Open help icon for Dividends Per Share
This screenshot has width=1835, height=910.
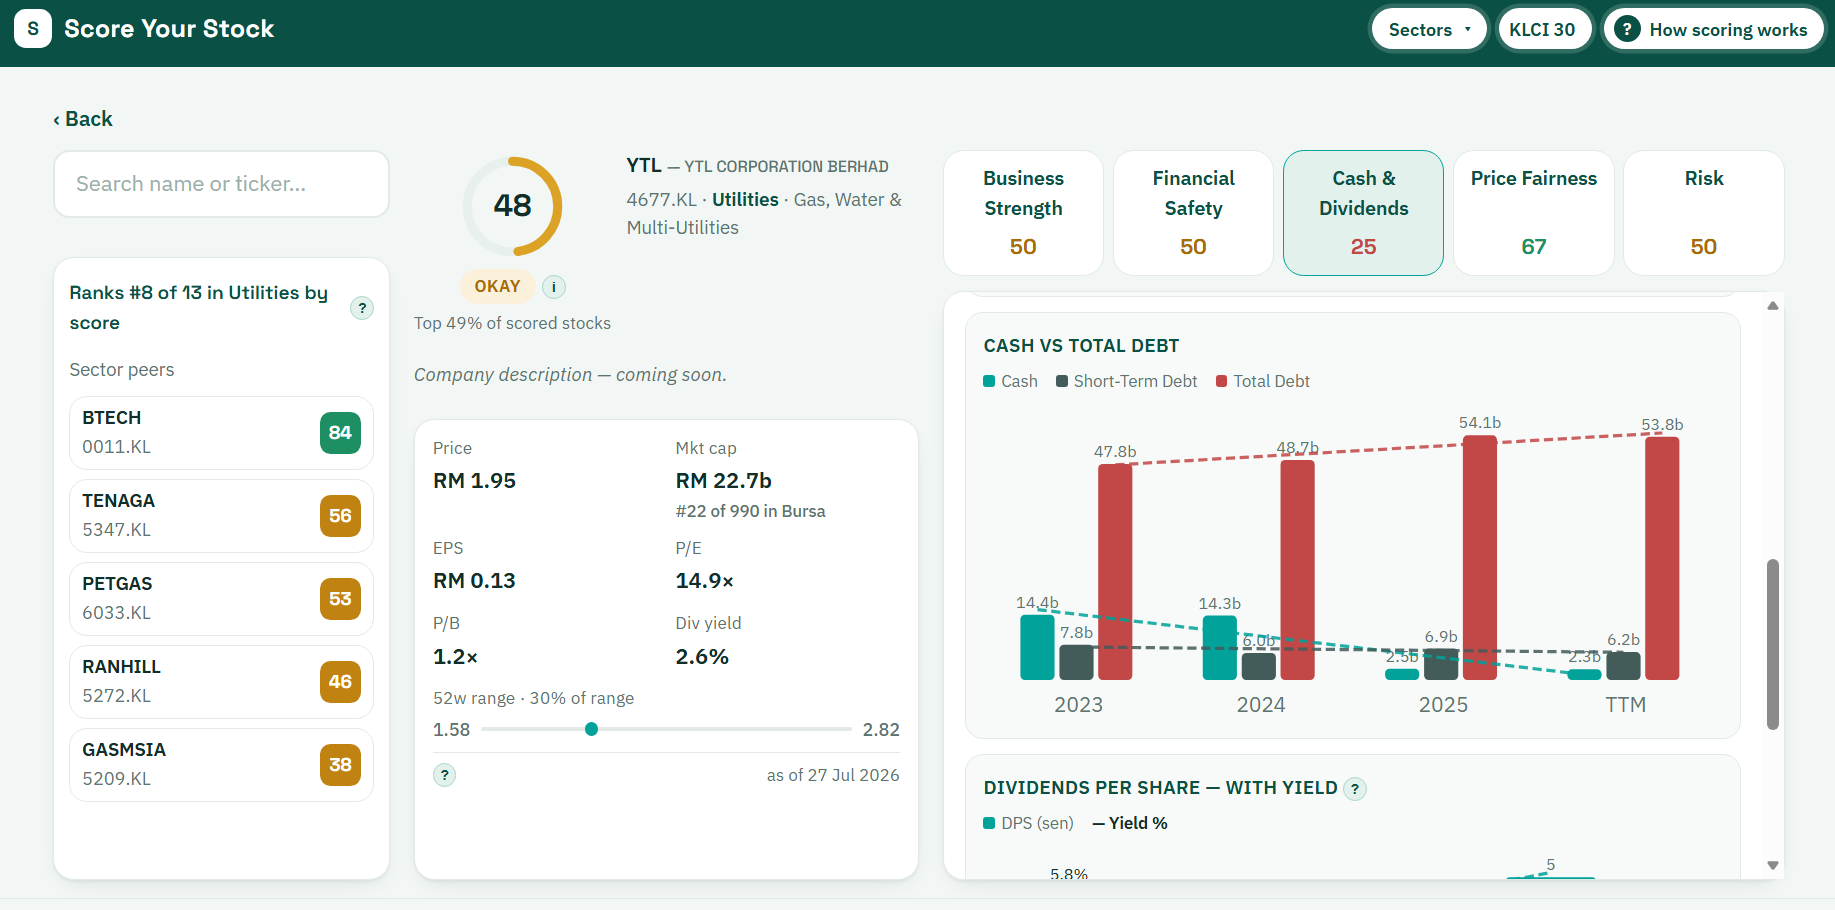click(x=1355, y=789)
